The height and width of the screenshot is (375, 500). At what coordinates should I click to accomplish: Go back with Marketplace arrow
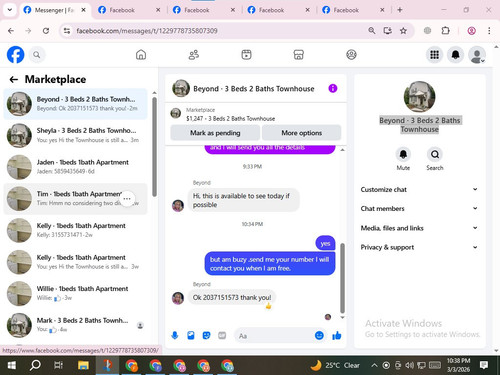pyautogui.click(x=14, y=79)
